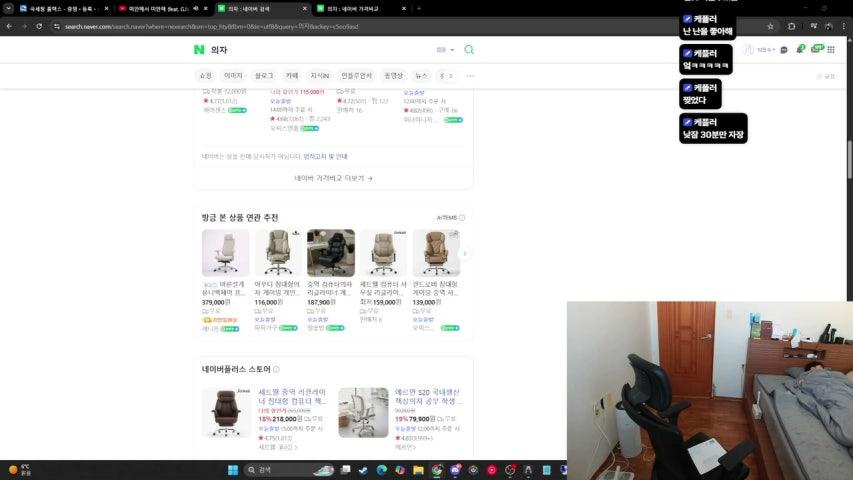Click the AiTEMS info icon
This screenshot has width=853, height=480.
[462, 218]
